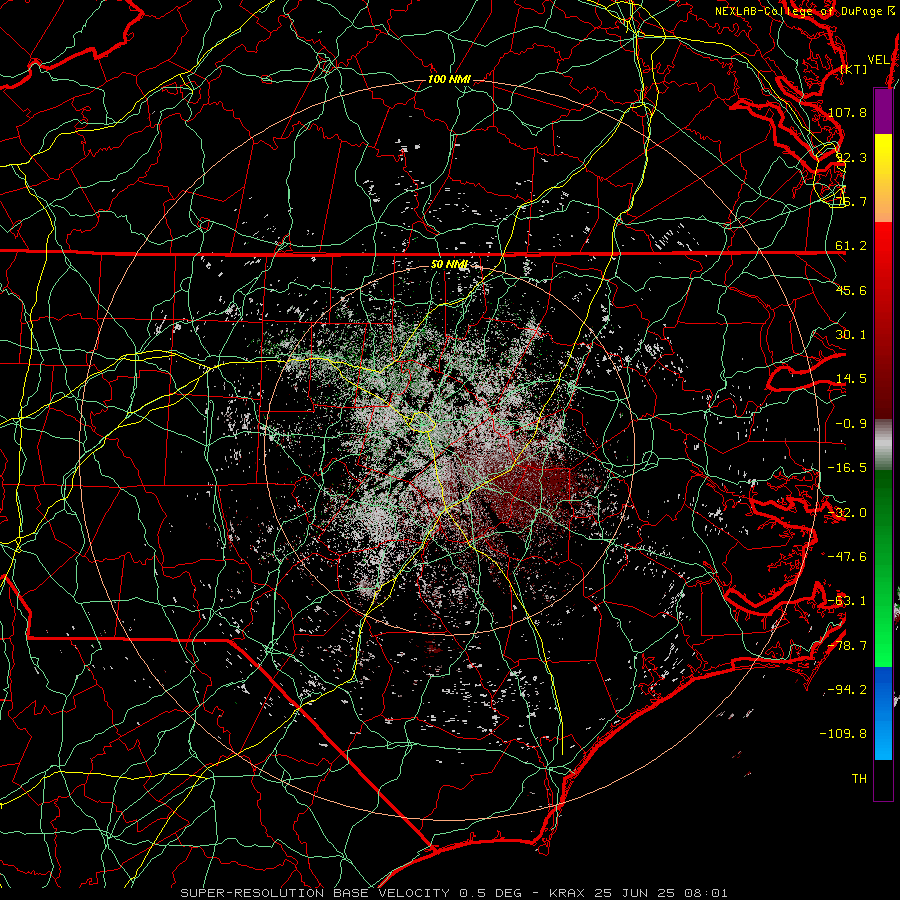Click the VEL legend title
900x900 pixels.
coord(878,60)
